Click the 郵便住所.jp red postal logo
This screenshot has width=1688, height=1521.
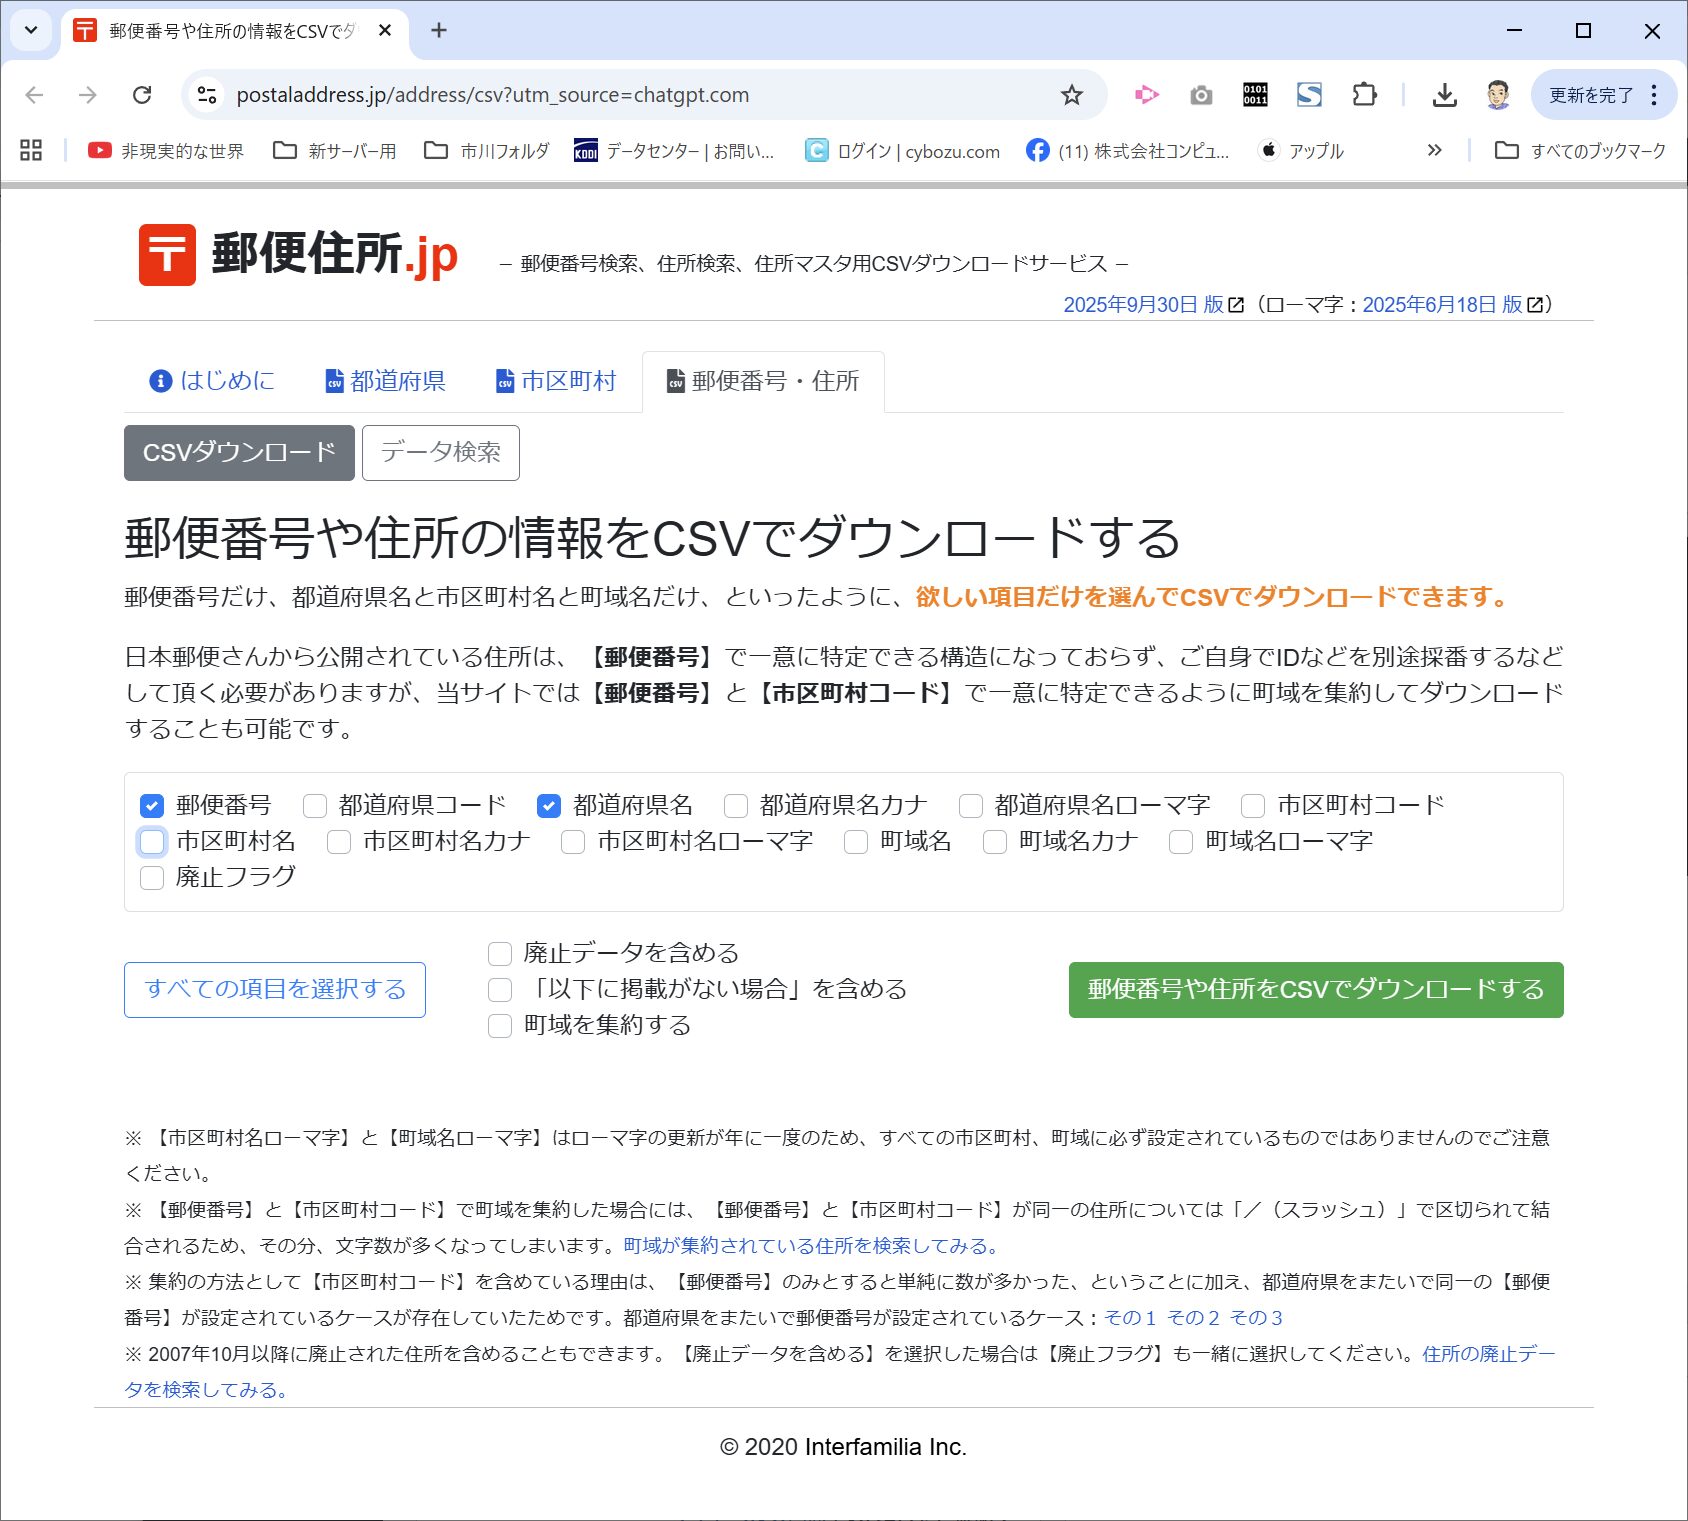point(167,255)
